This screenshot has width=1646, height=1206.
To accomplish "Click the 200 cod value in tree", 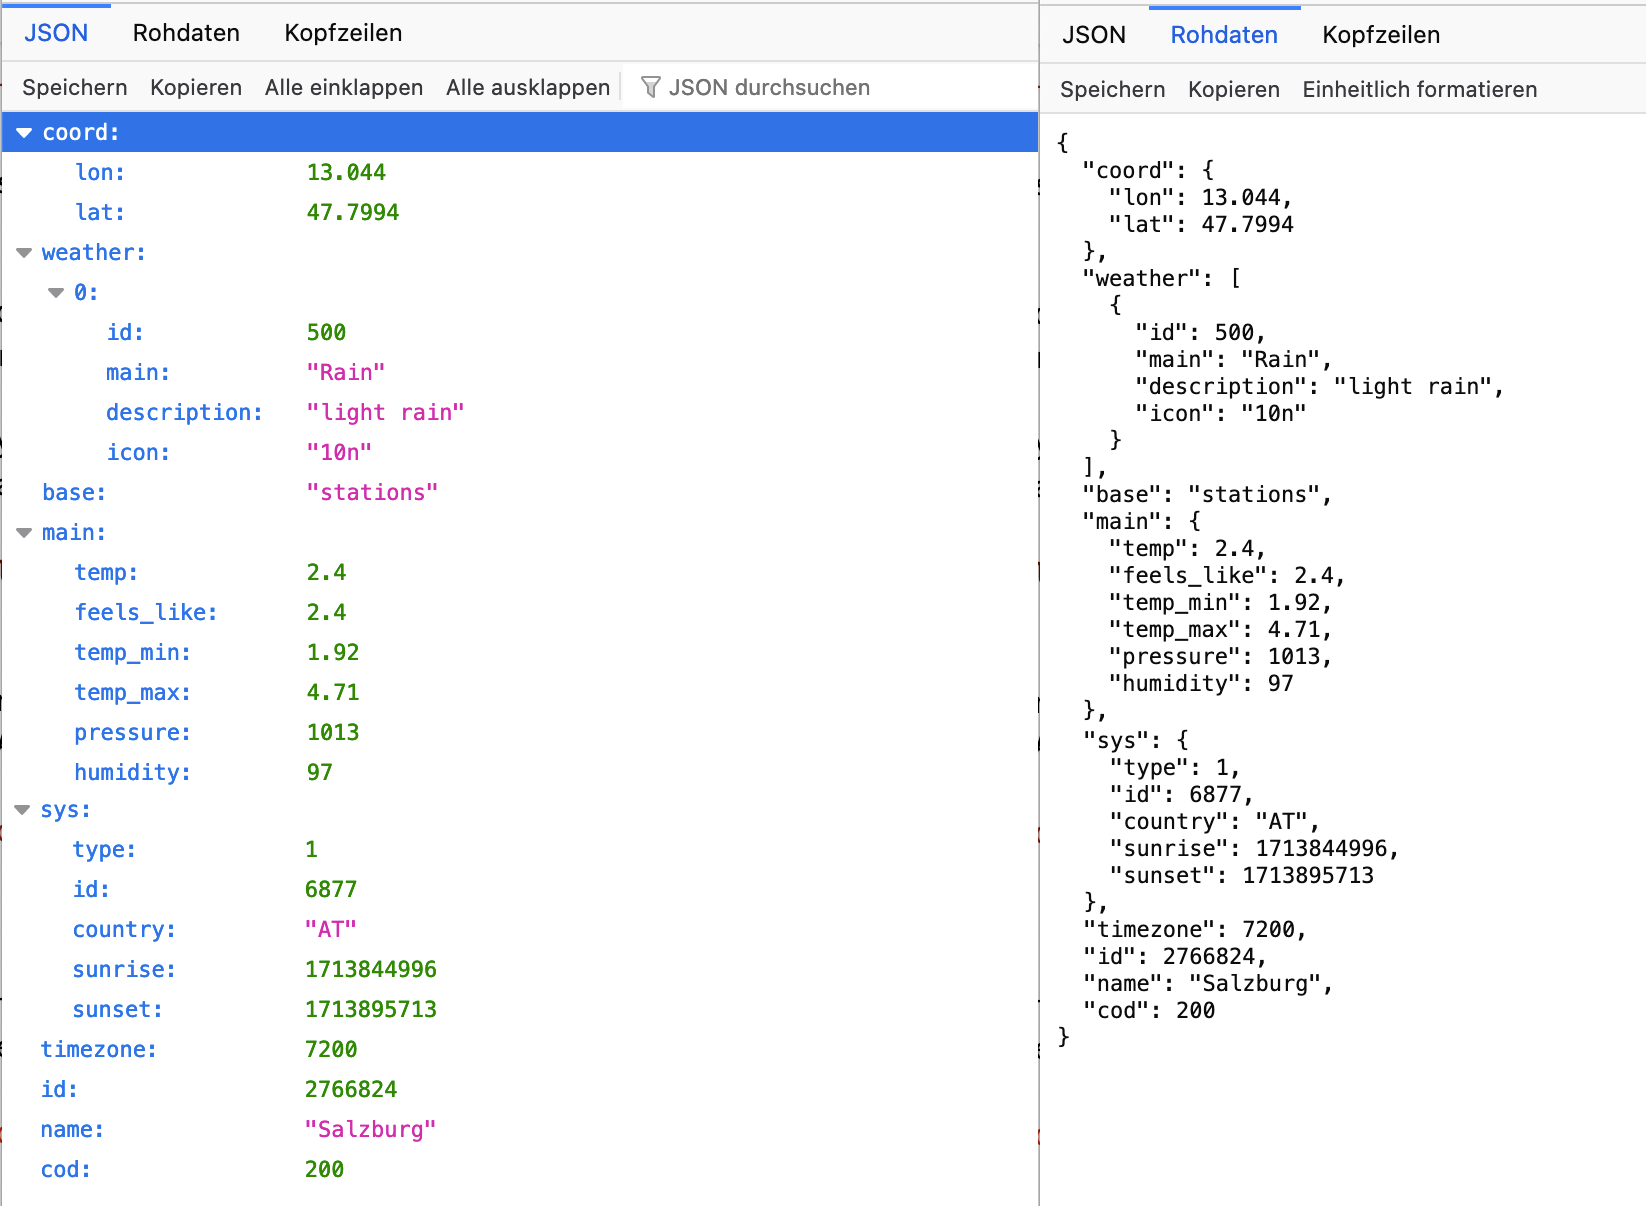I will point(324,1170).
